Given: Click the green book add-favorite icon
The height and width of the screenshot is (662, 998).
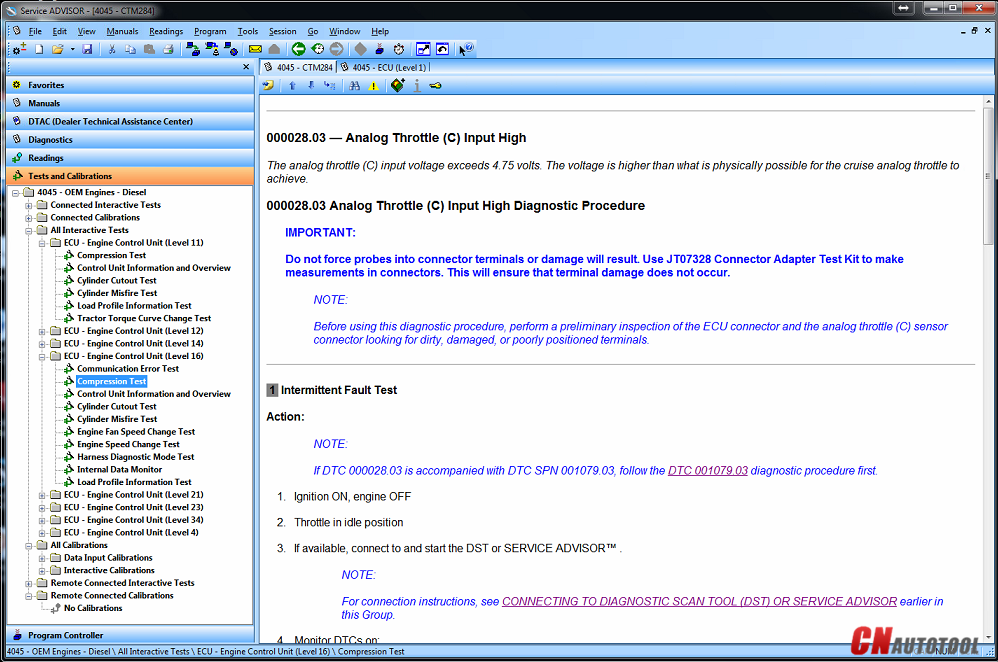Looking at the screenshot, I should tap(398, 85).
